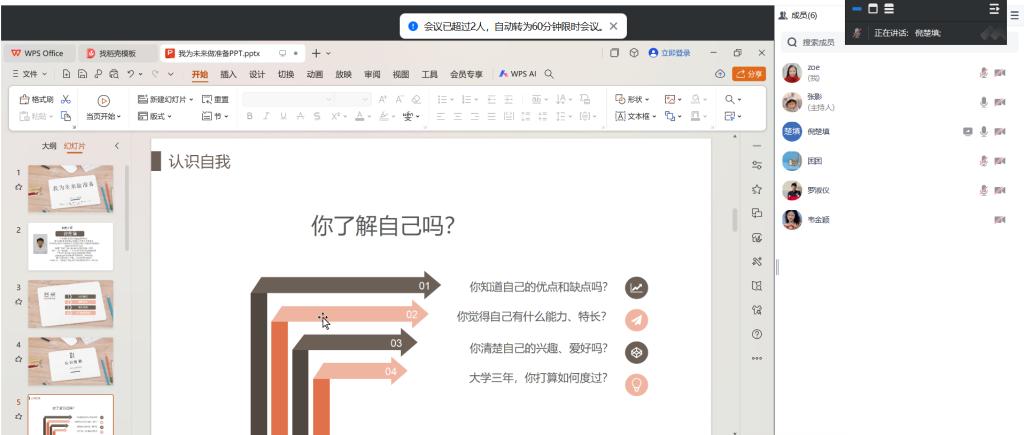This screenshot has width=1024, height=435.
Task: Switch to the 审阅 ribbon tab
Action: pyautogui.click(x=372, y=74)
